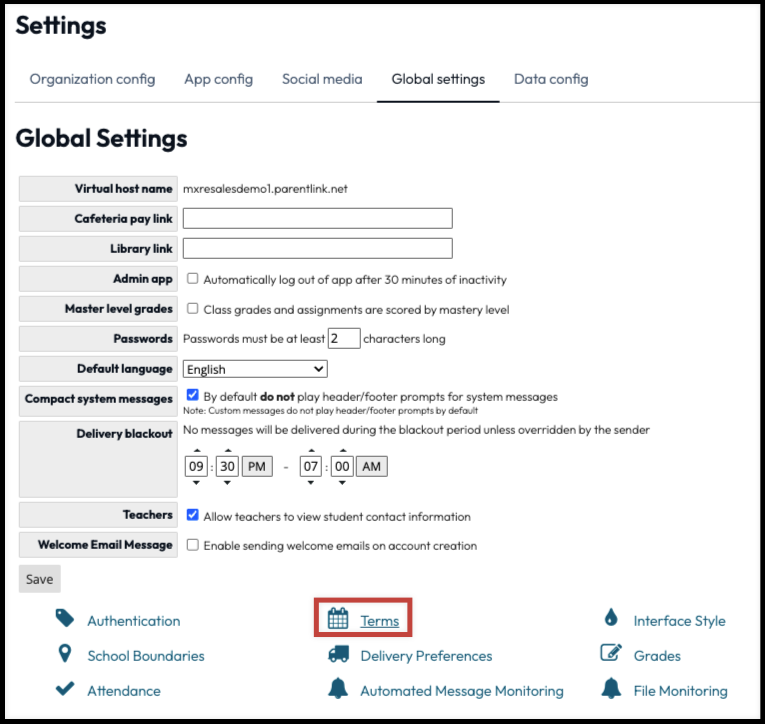Click the Attendance checkmark icon
765x724 pixels.
65,689
